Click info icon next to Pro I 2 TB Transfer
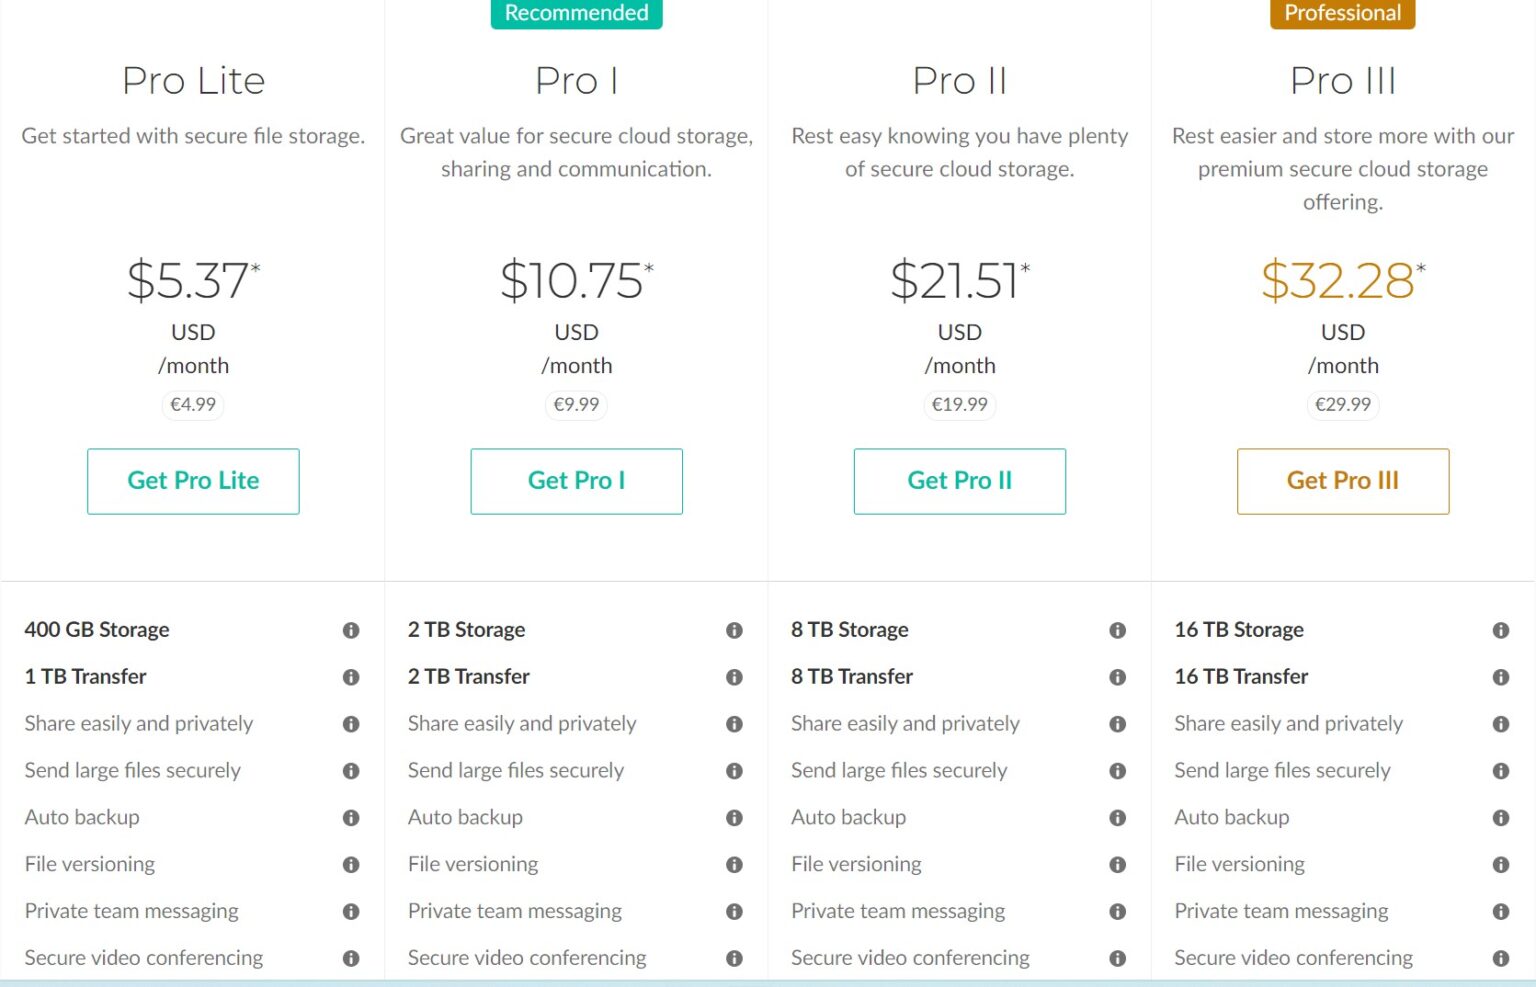 [734, 677]
